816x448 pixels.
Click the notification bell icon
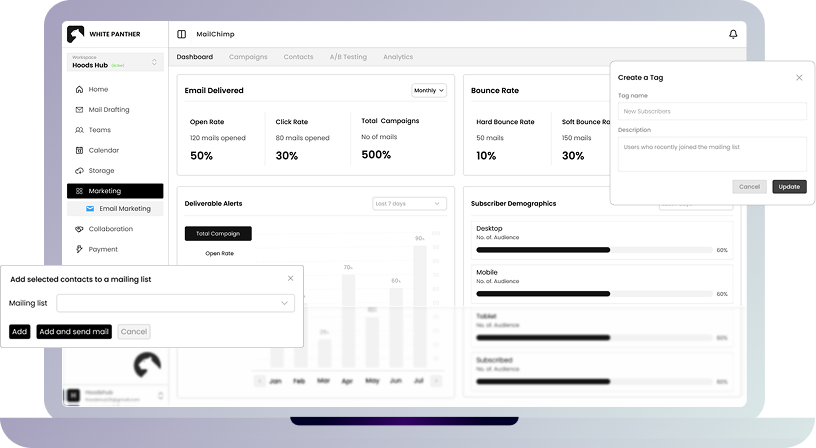(733, 34)
